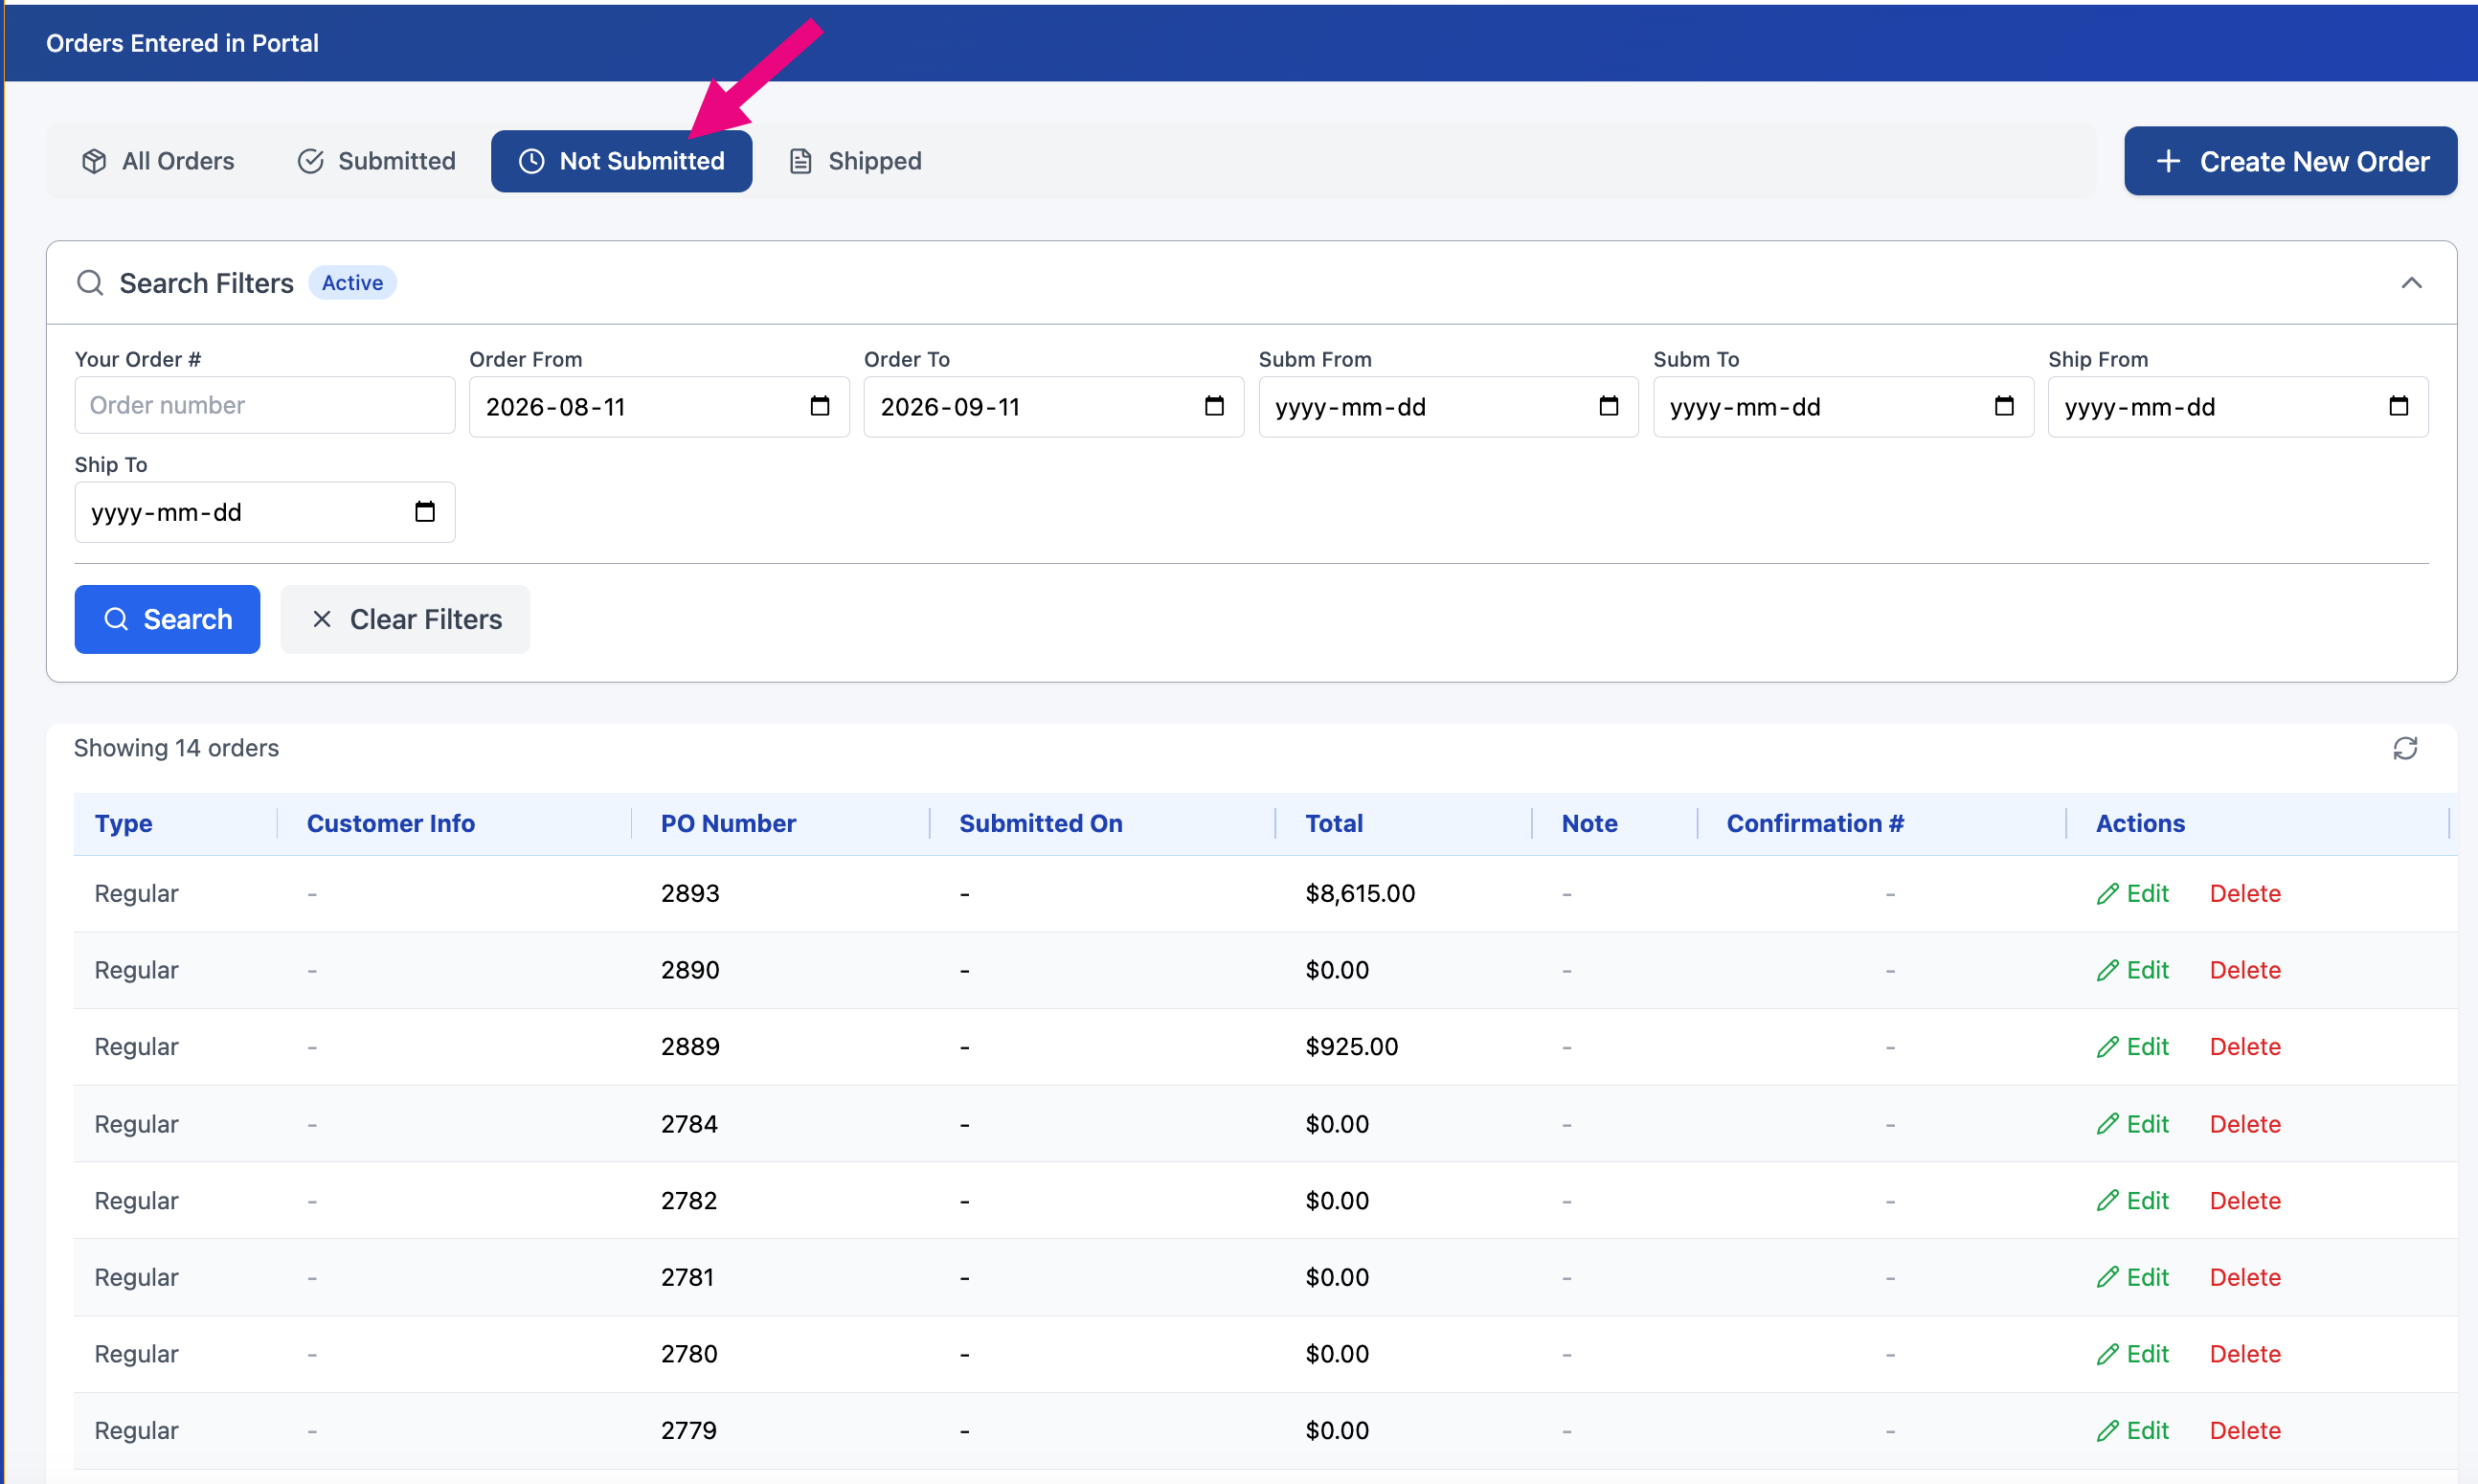Open calendar picker for Subm To
The height and width of the screenshot is (1484, 2478).
[x=2003, y=406]
